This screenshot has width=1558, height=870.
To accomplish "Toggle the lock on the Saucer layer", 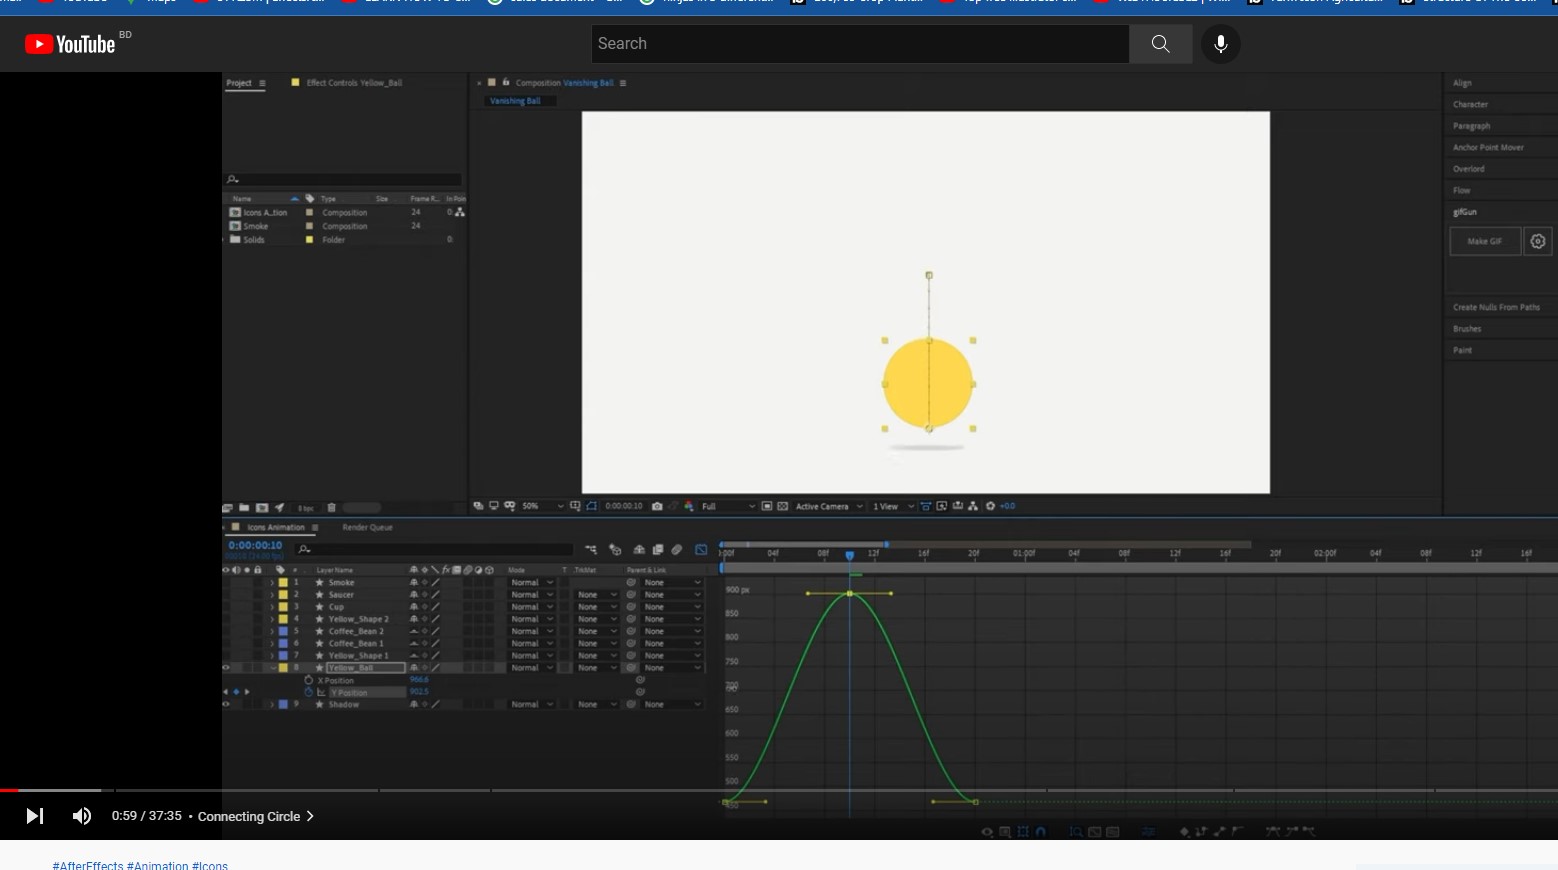I will tap(258, 594).
